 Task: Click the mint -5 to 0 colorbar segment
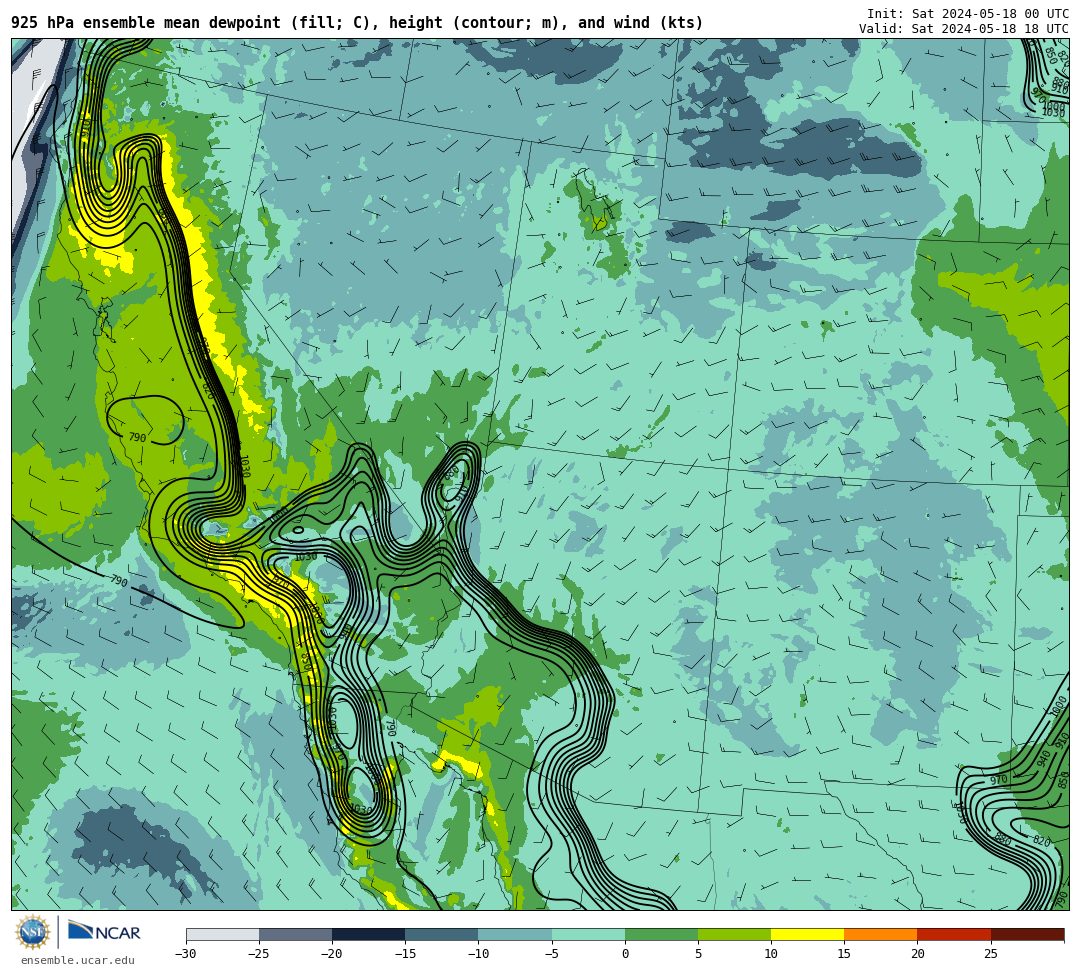[588, 934]
